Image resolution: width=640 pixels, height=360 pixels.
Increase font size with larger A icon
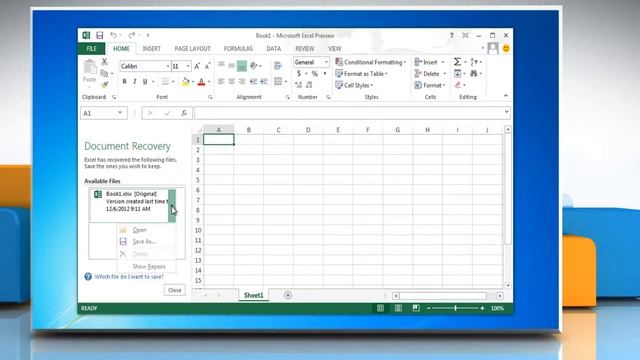coord(197,66)
